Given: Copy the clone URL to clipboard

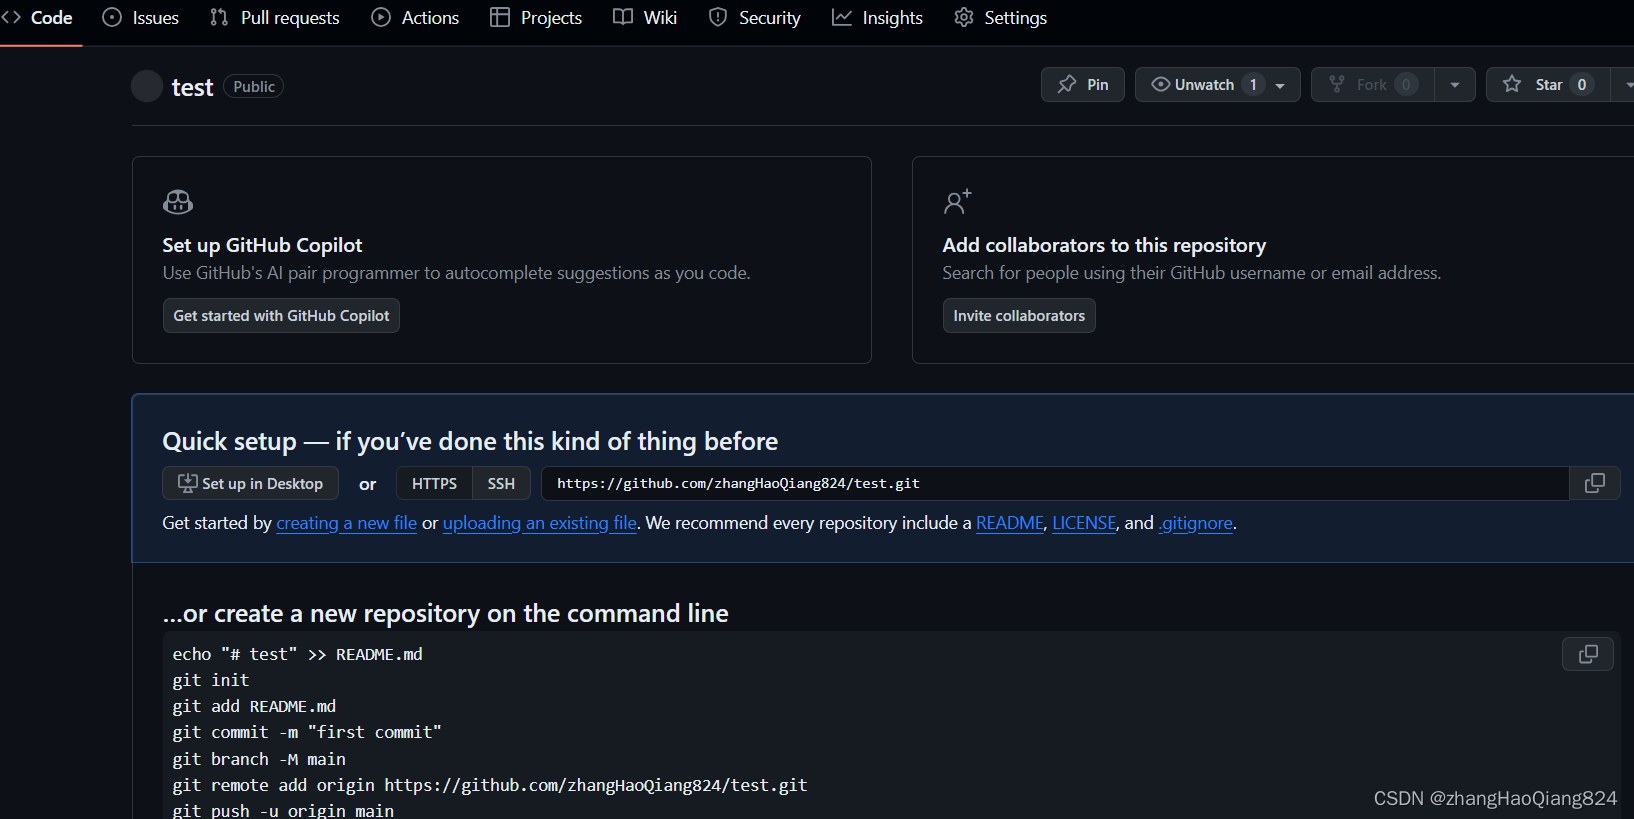Looking at the screenshot, I should 1595,484.
